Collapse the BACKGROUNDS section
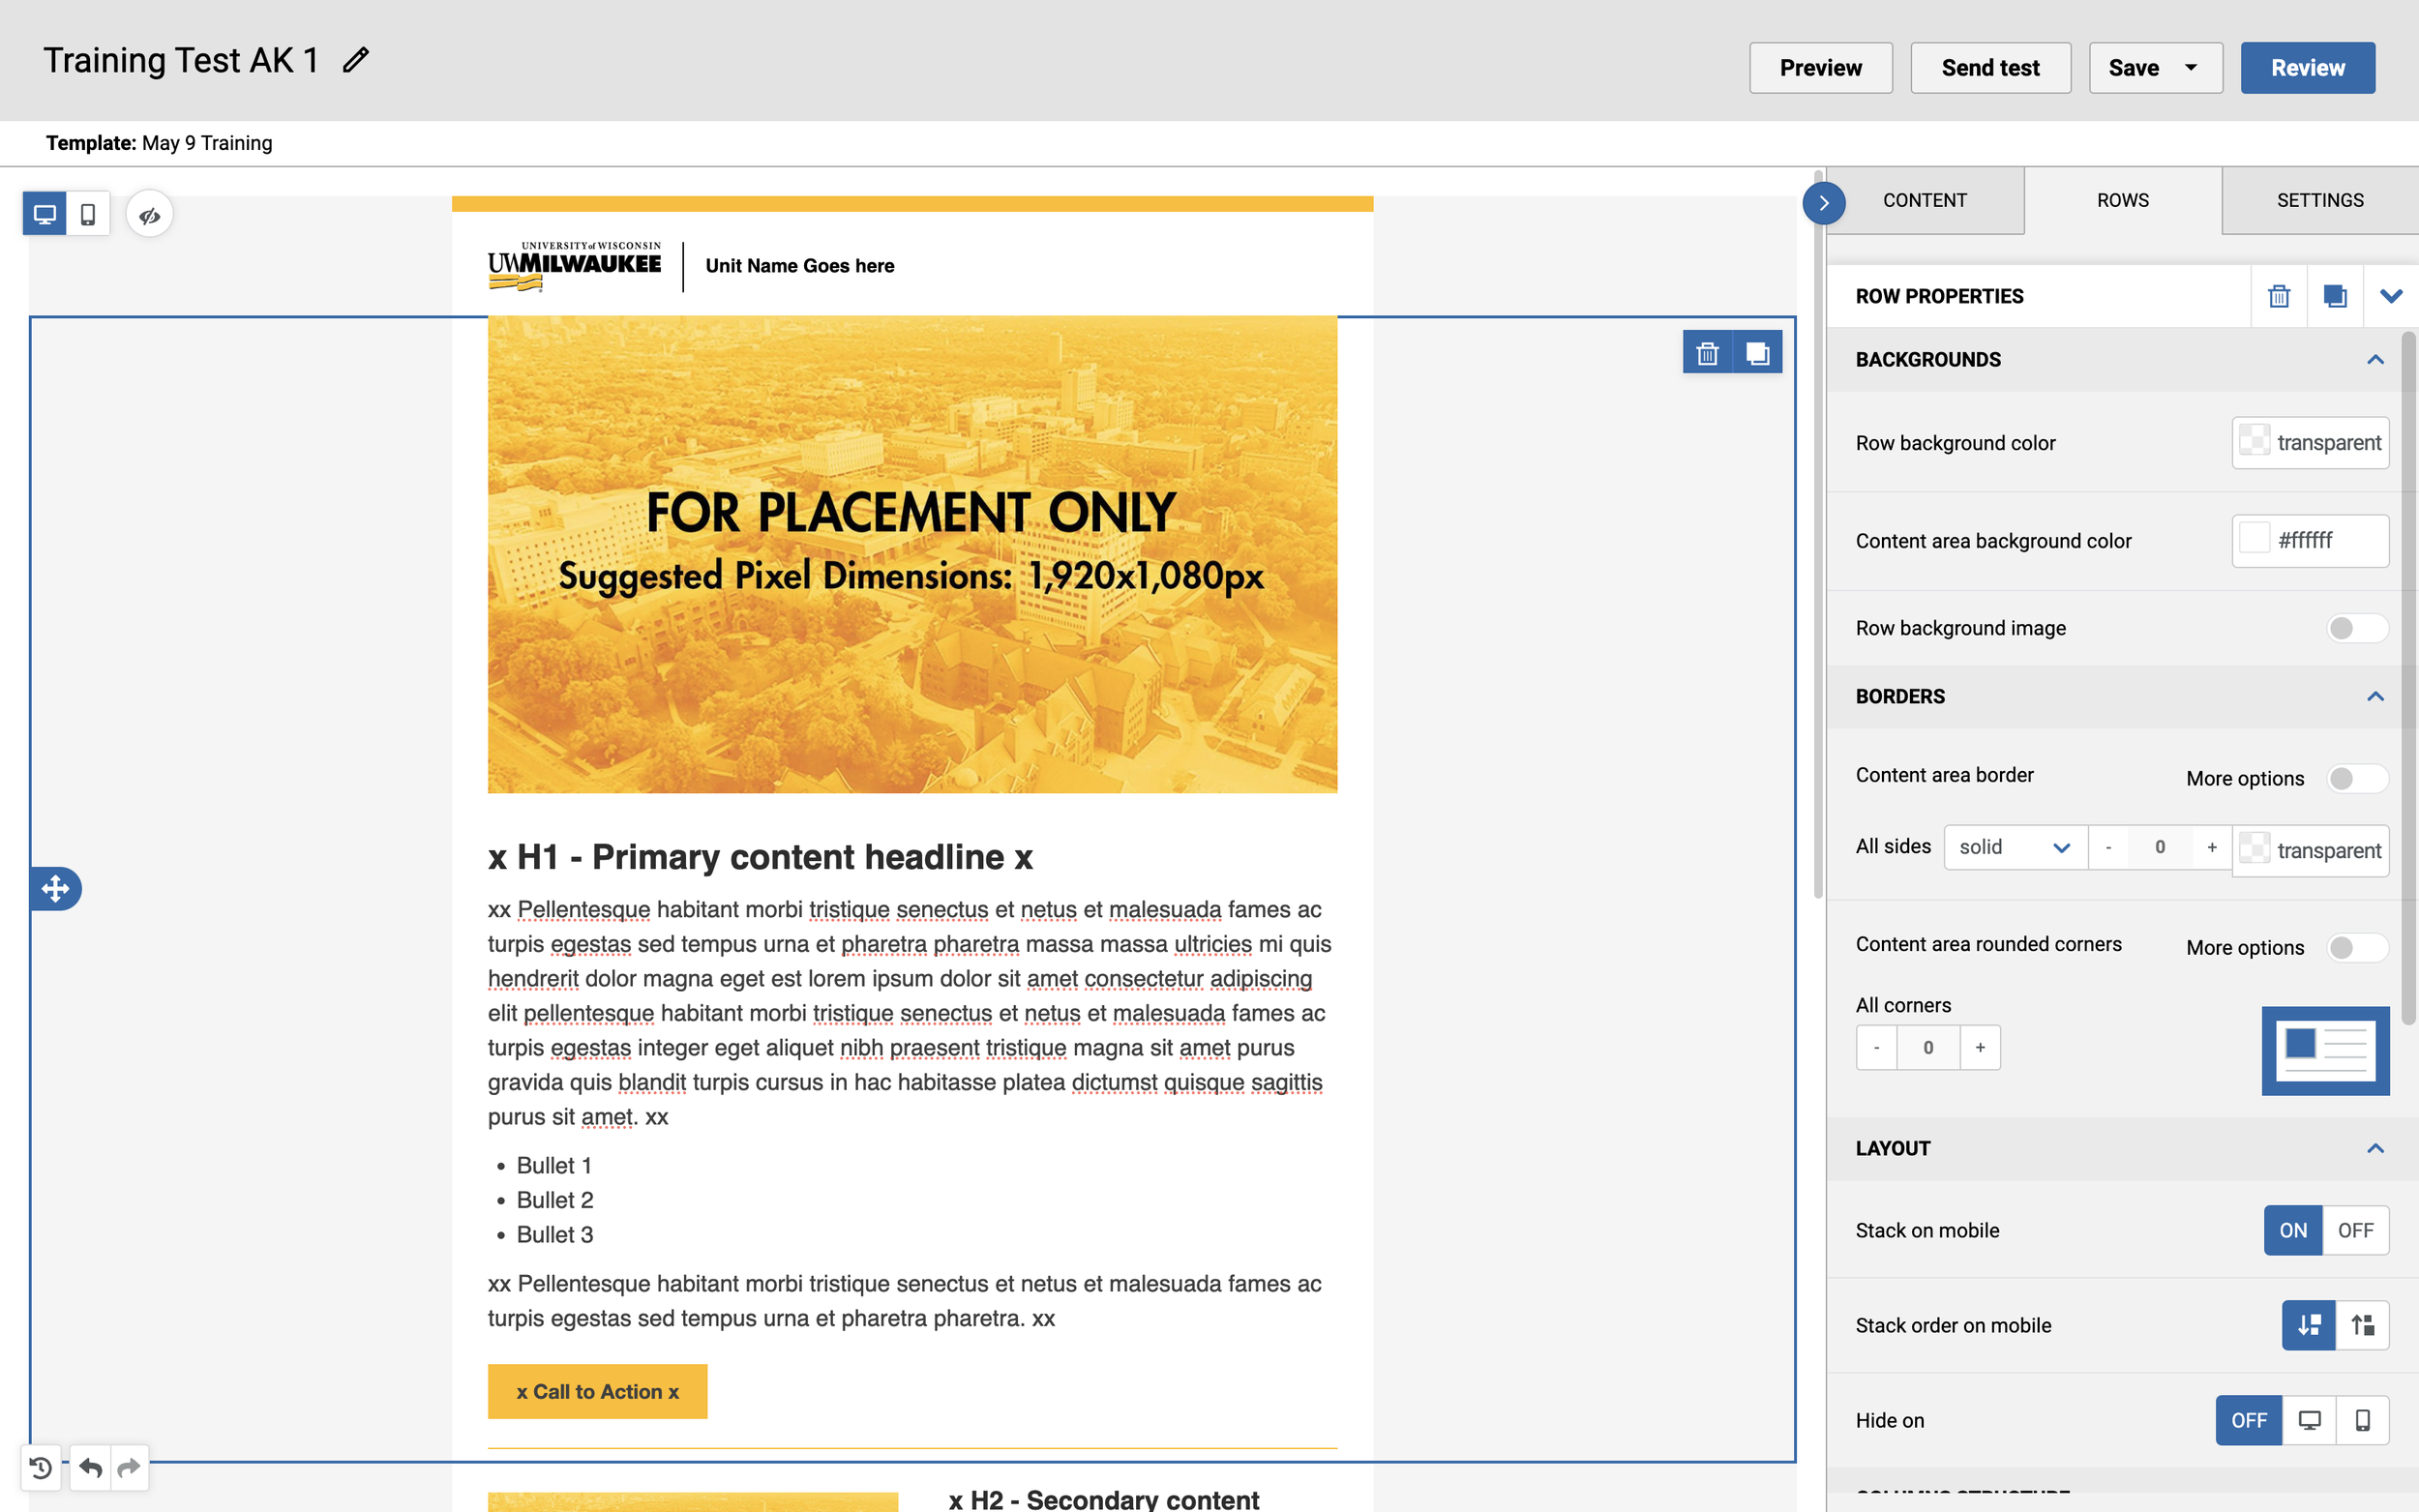The height and width of the screenshot is (1512, 2419). click(2375, 359)
